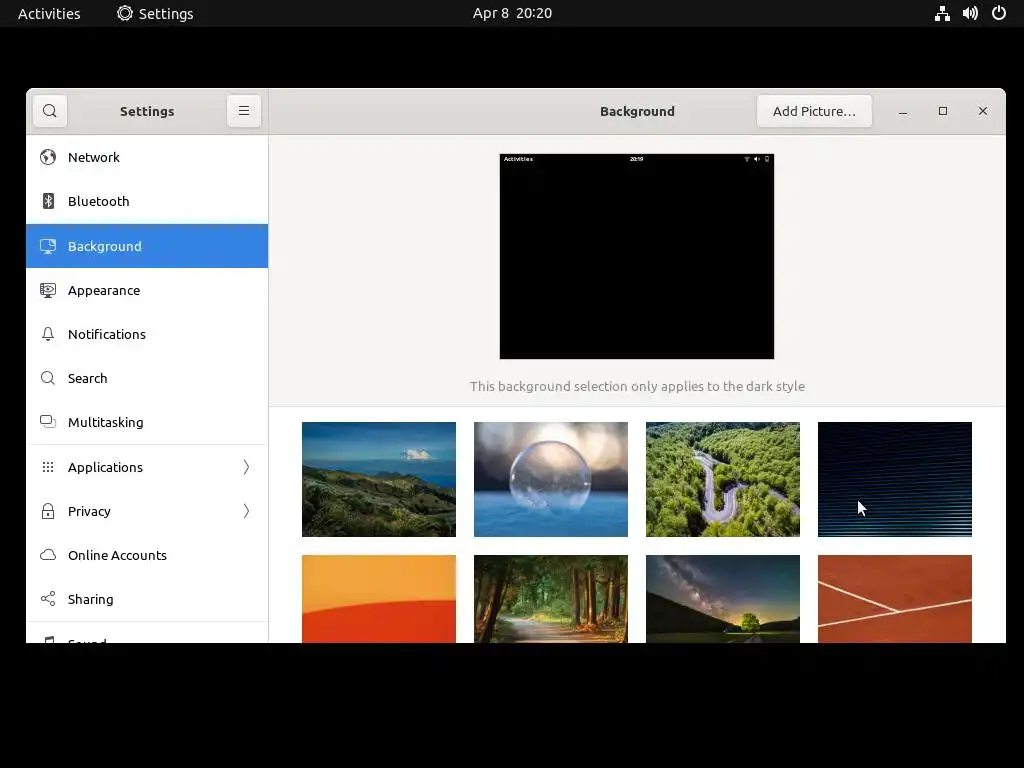
Task: Minimize the Settings window
Action: click(x=903, y=111)
